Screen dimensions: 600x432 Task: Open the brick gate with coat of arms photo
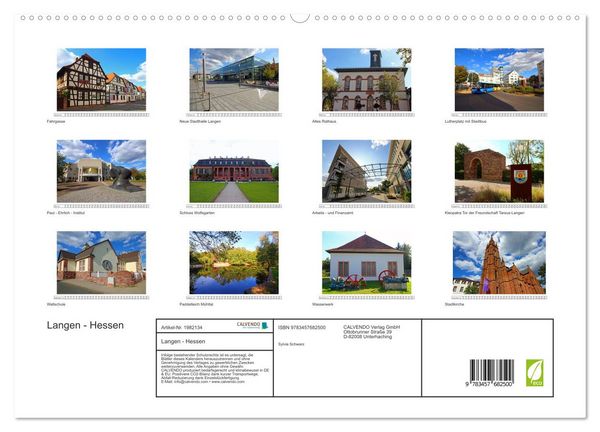coord(499,171)
